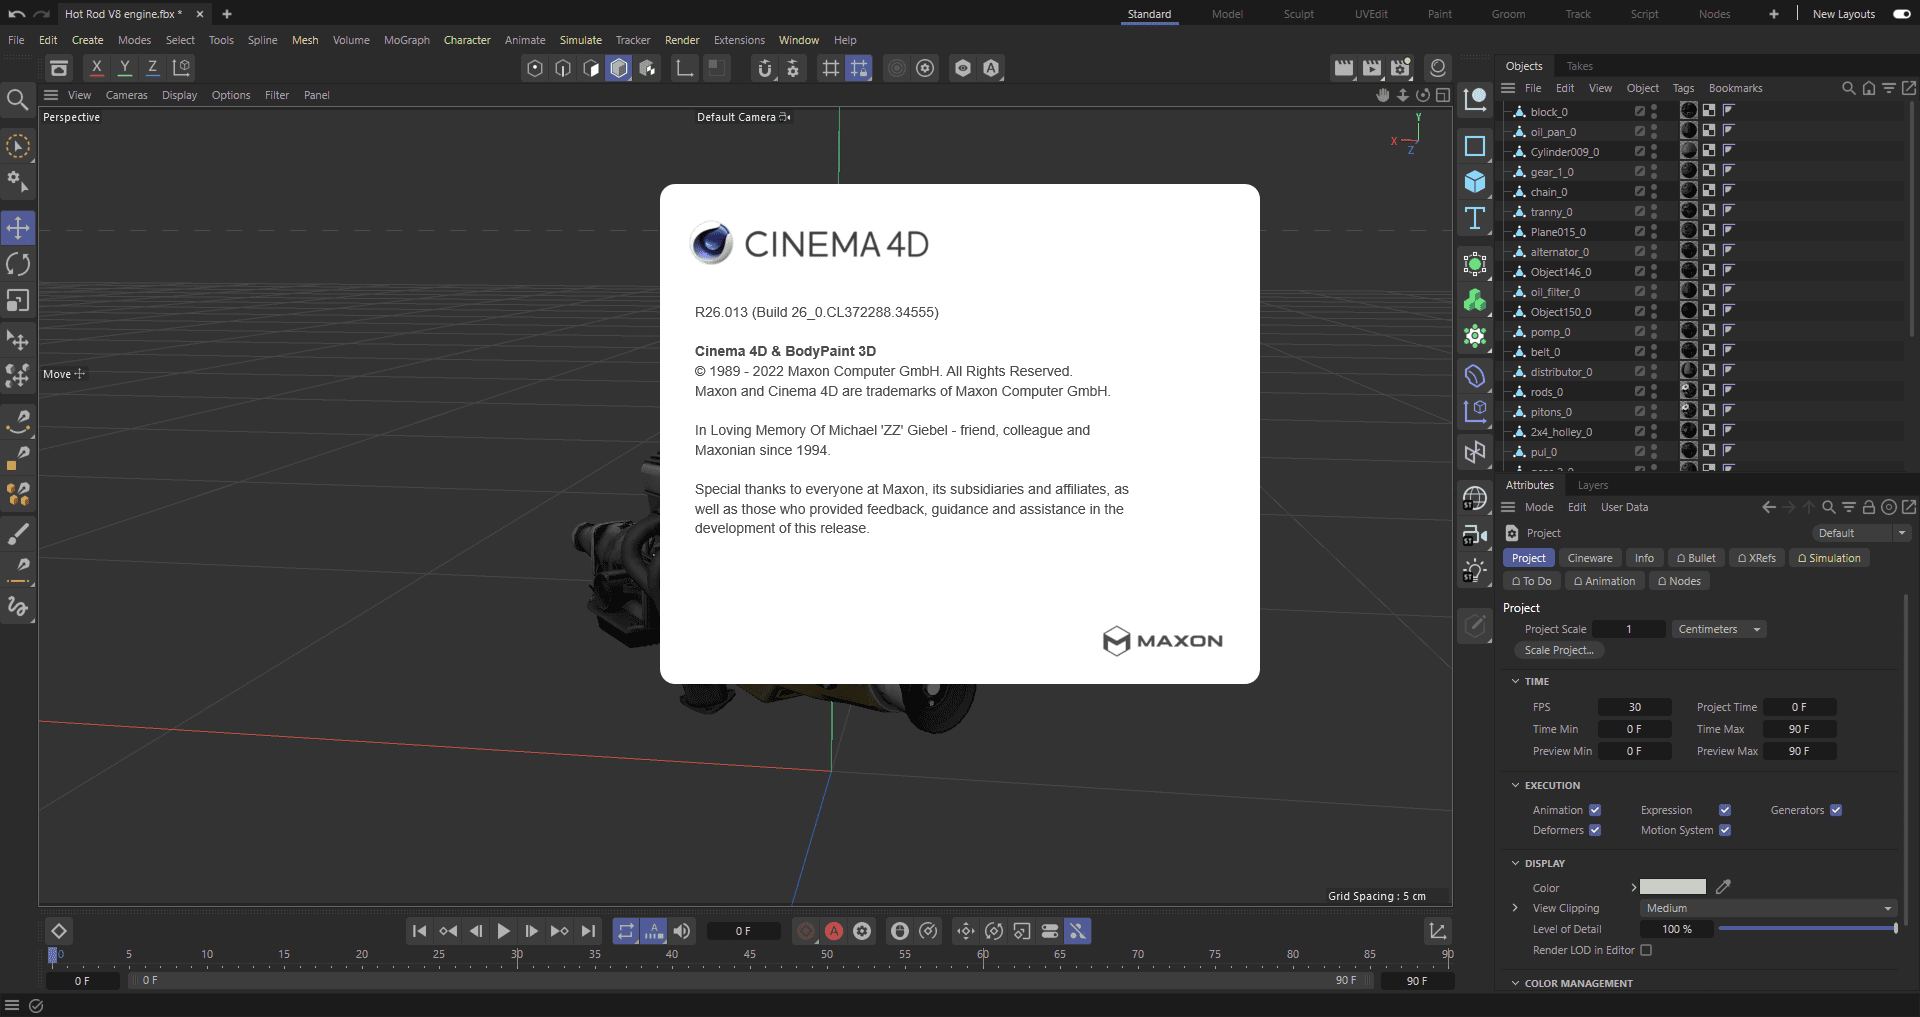This screenshot has height=1017, width=1920.
Task: Select the Scale tool in left toolbar
Action: (18, 300)
